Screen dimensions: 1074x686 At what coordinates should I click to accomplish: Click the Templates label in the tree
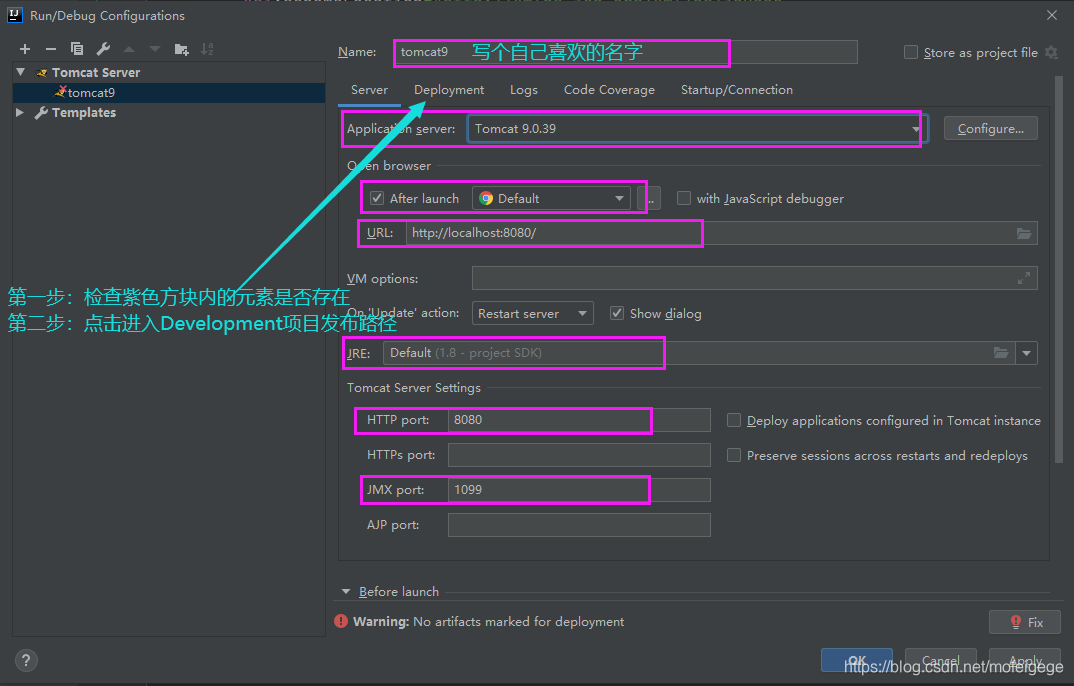pos(84,112)
